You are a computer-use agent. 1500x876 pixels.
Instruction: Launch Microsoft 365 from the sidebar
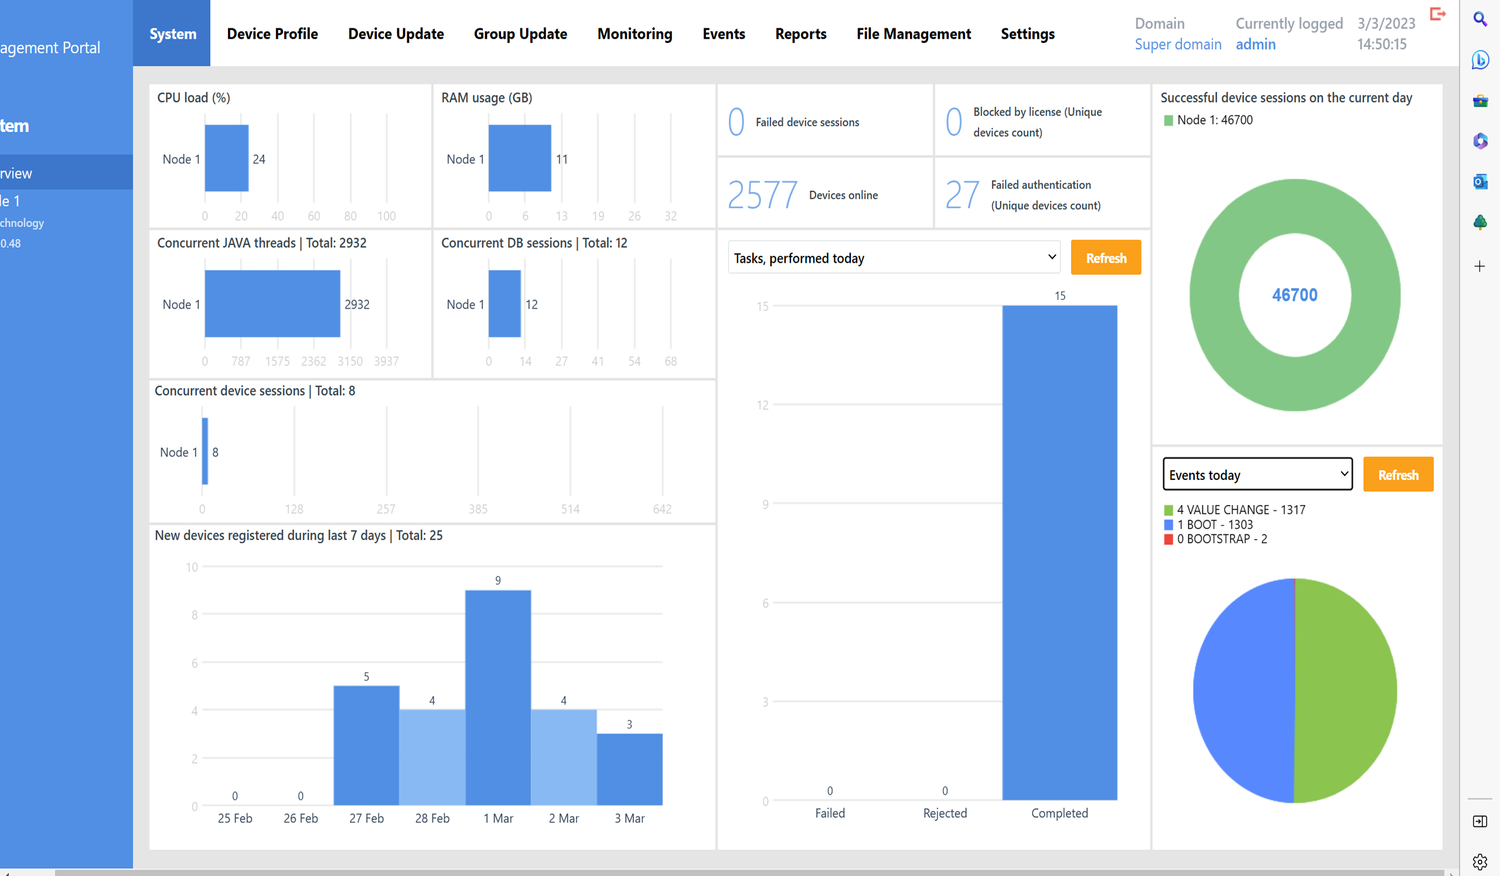pyautogui.click(x=1480, y=141)
